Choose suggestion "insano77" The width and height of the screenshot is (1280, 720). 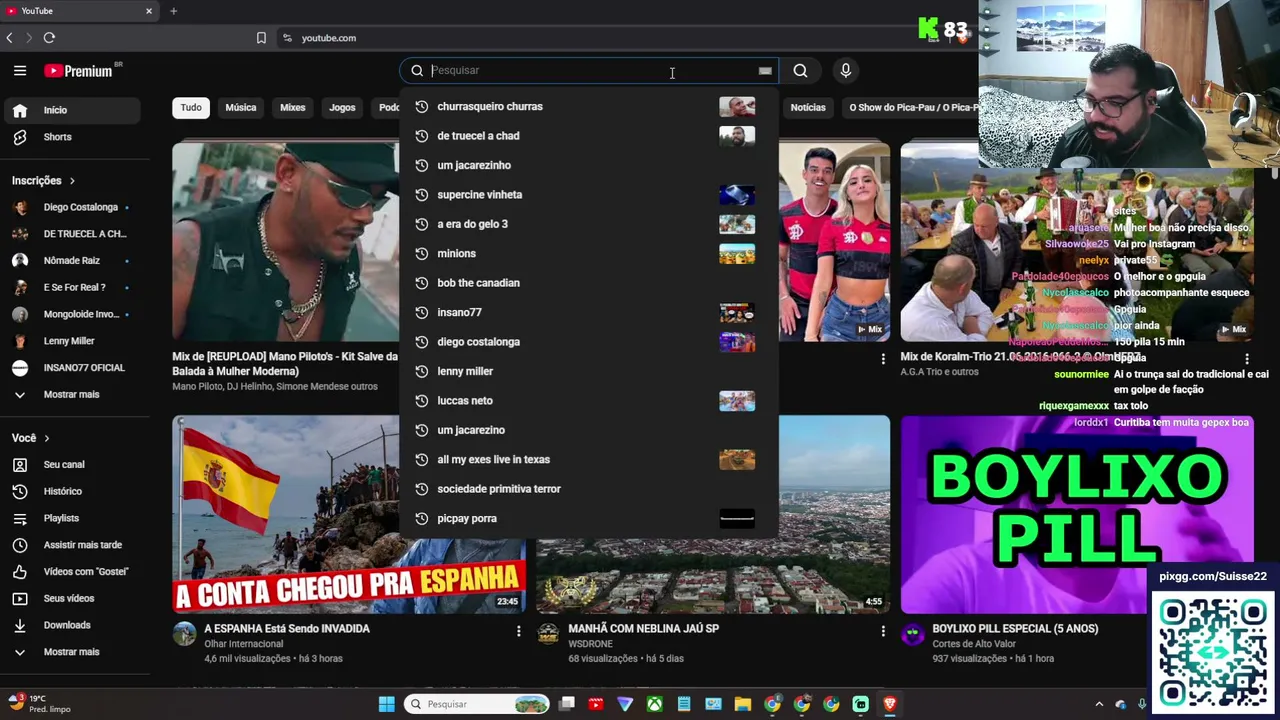tap(588, 313)
